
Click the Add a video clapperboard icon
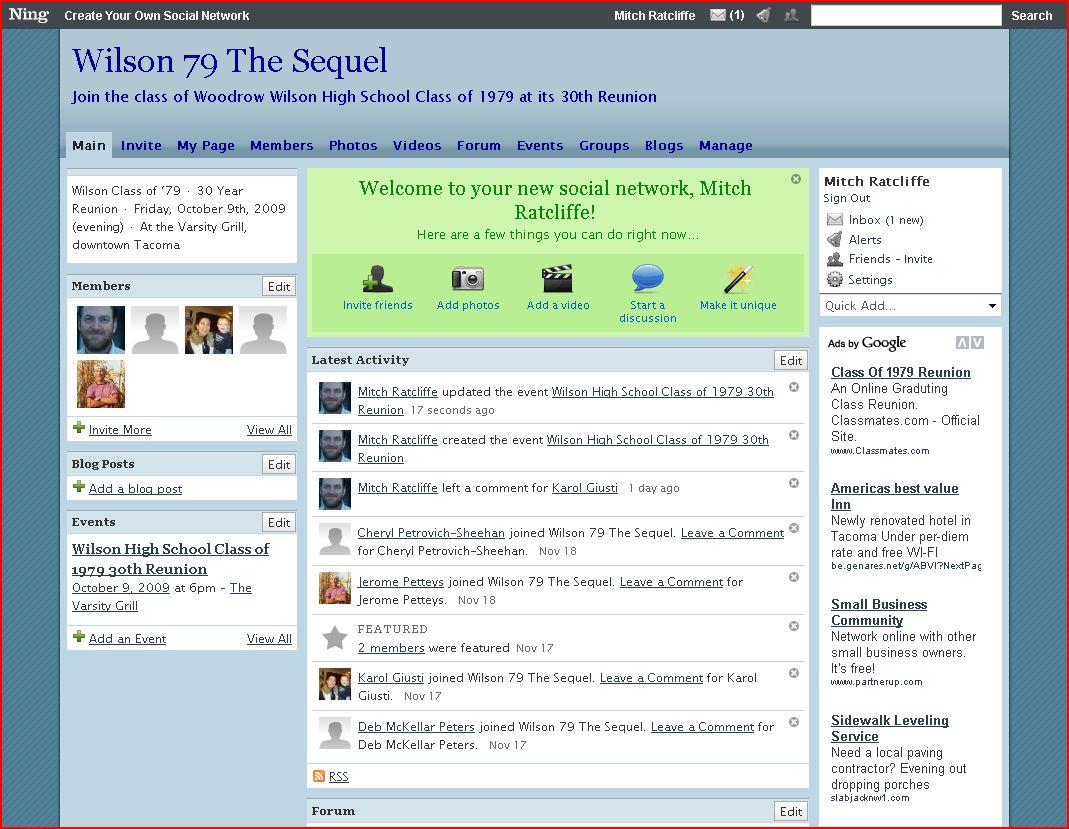coord(558,279)
